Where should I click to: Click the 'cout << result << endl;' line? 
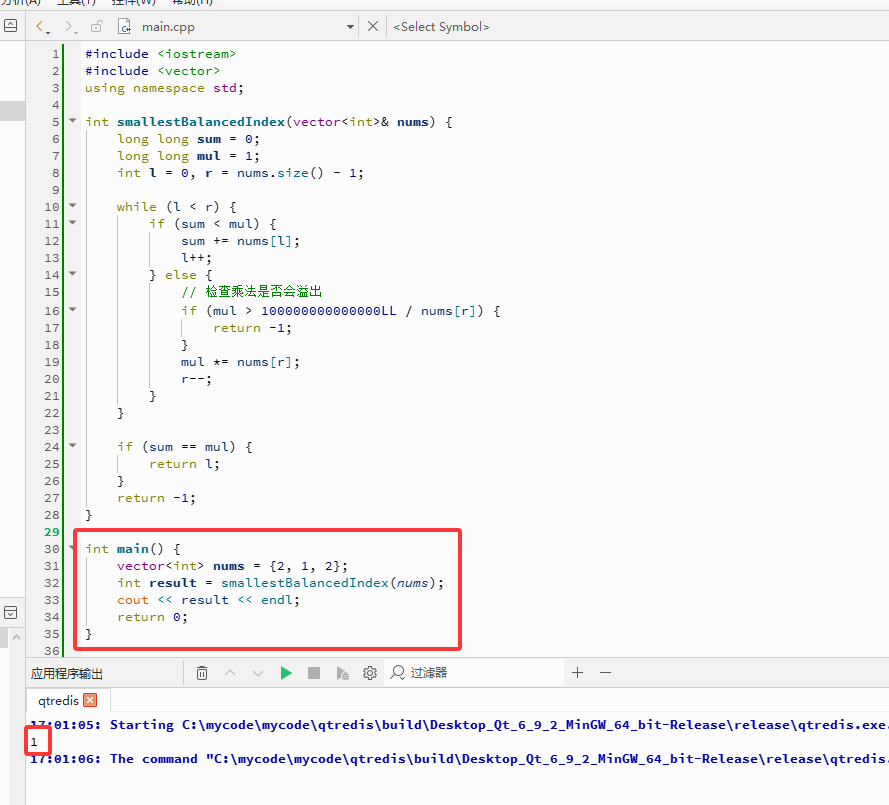[x=208, y=600]
